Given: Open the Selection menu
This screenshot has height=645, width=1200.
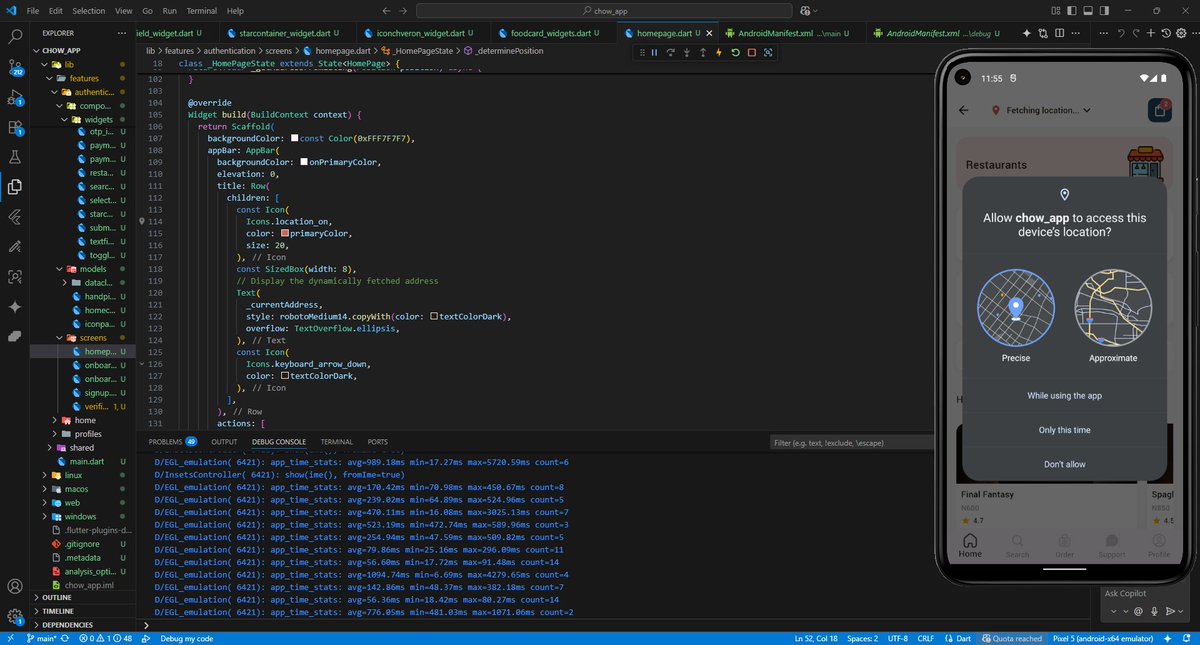Looking at the screenshot, I should 89,11.
